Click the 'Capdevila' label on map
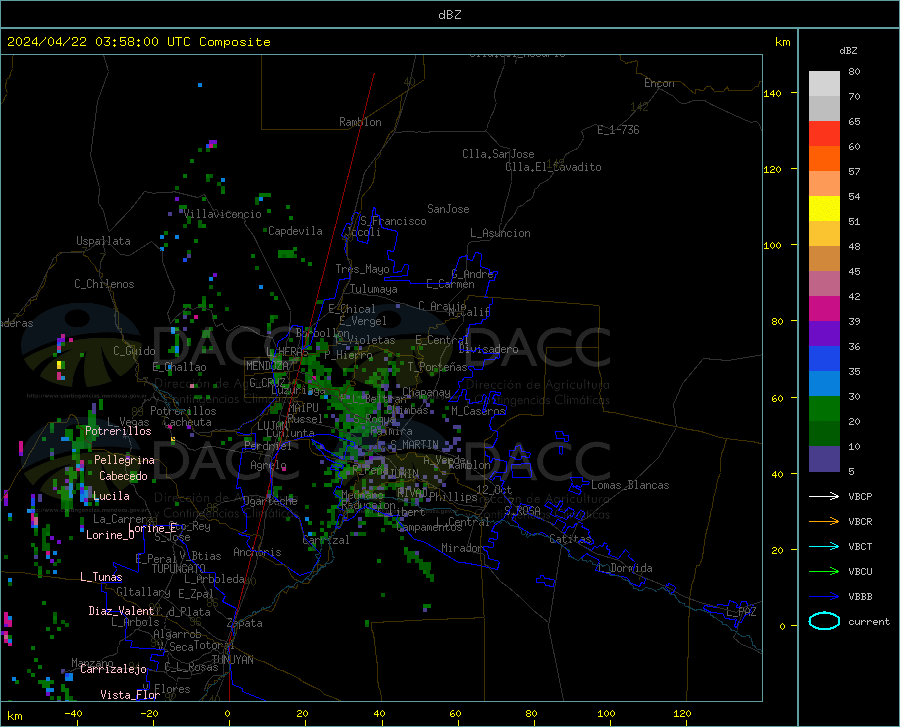 (x=295, y=231)
